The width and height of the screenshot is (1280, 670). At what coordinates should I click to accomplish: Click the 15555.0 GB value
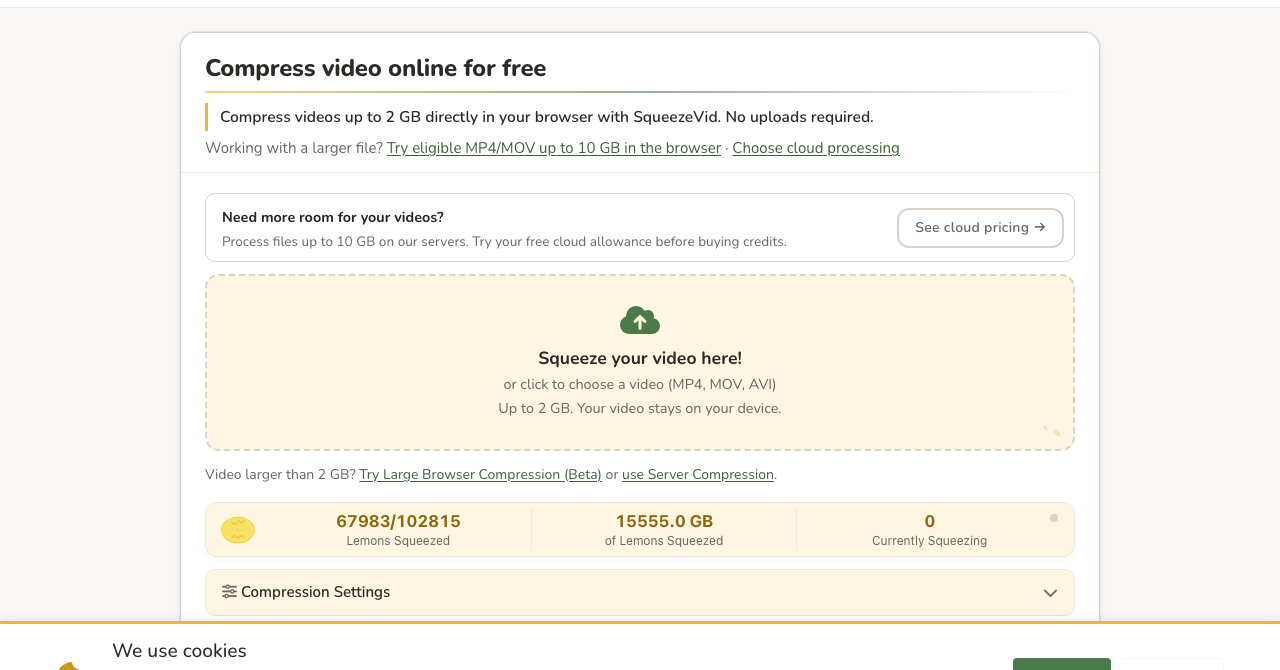(664, 521)
